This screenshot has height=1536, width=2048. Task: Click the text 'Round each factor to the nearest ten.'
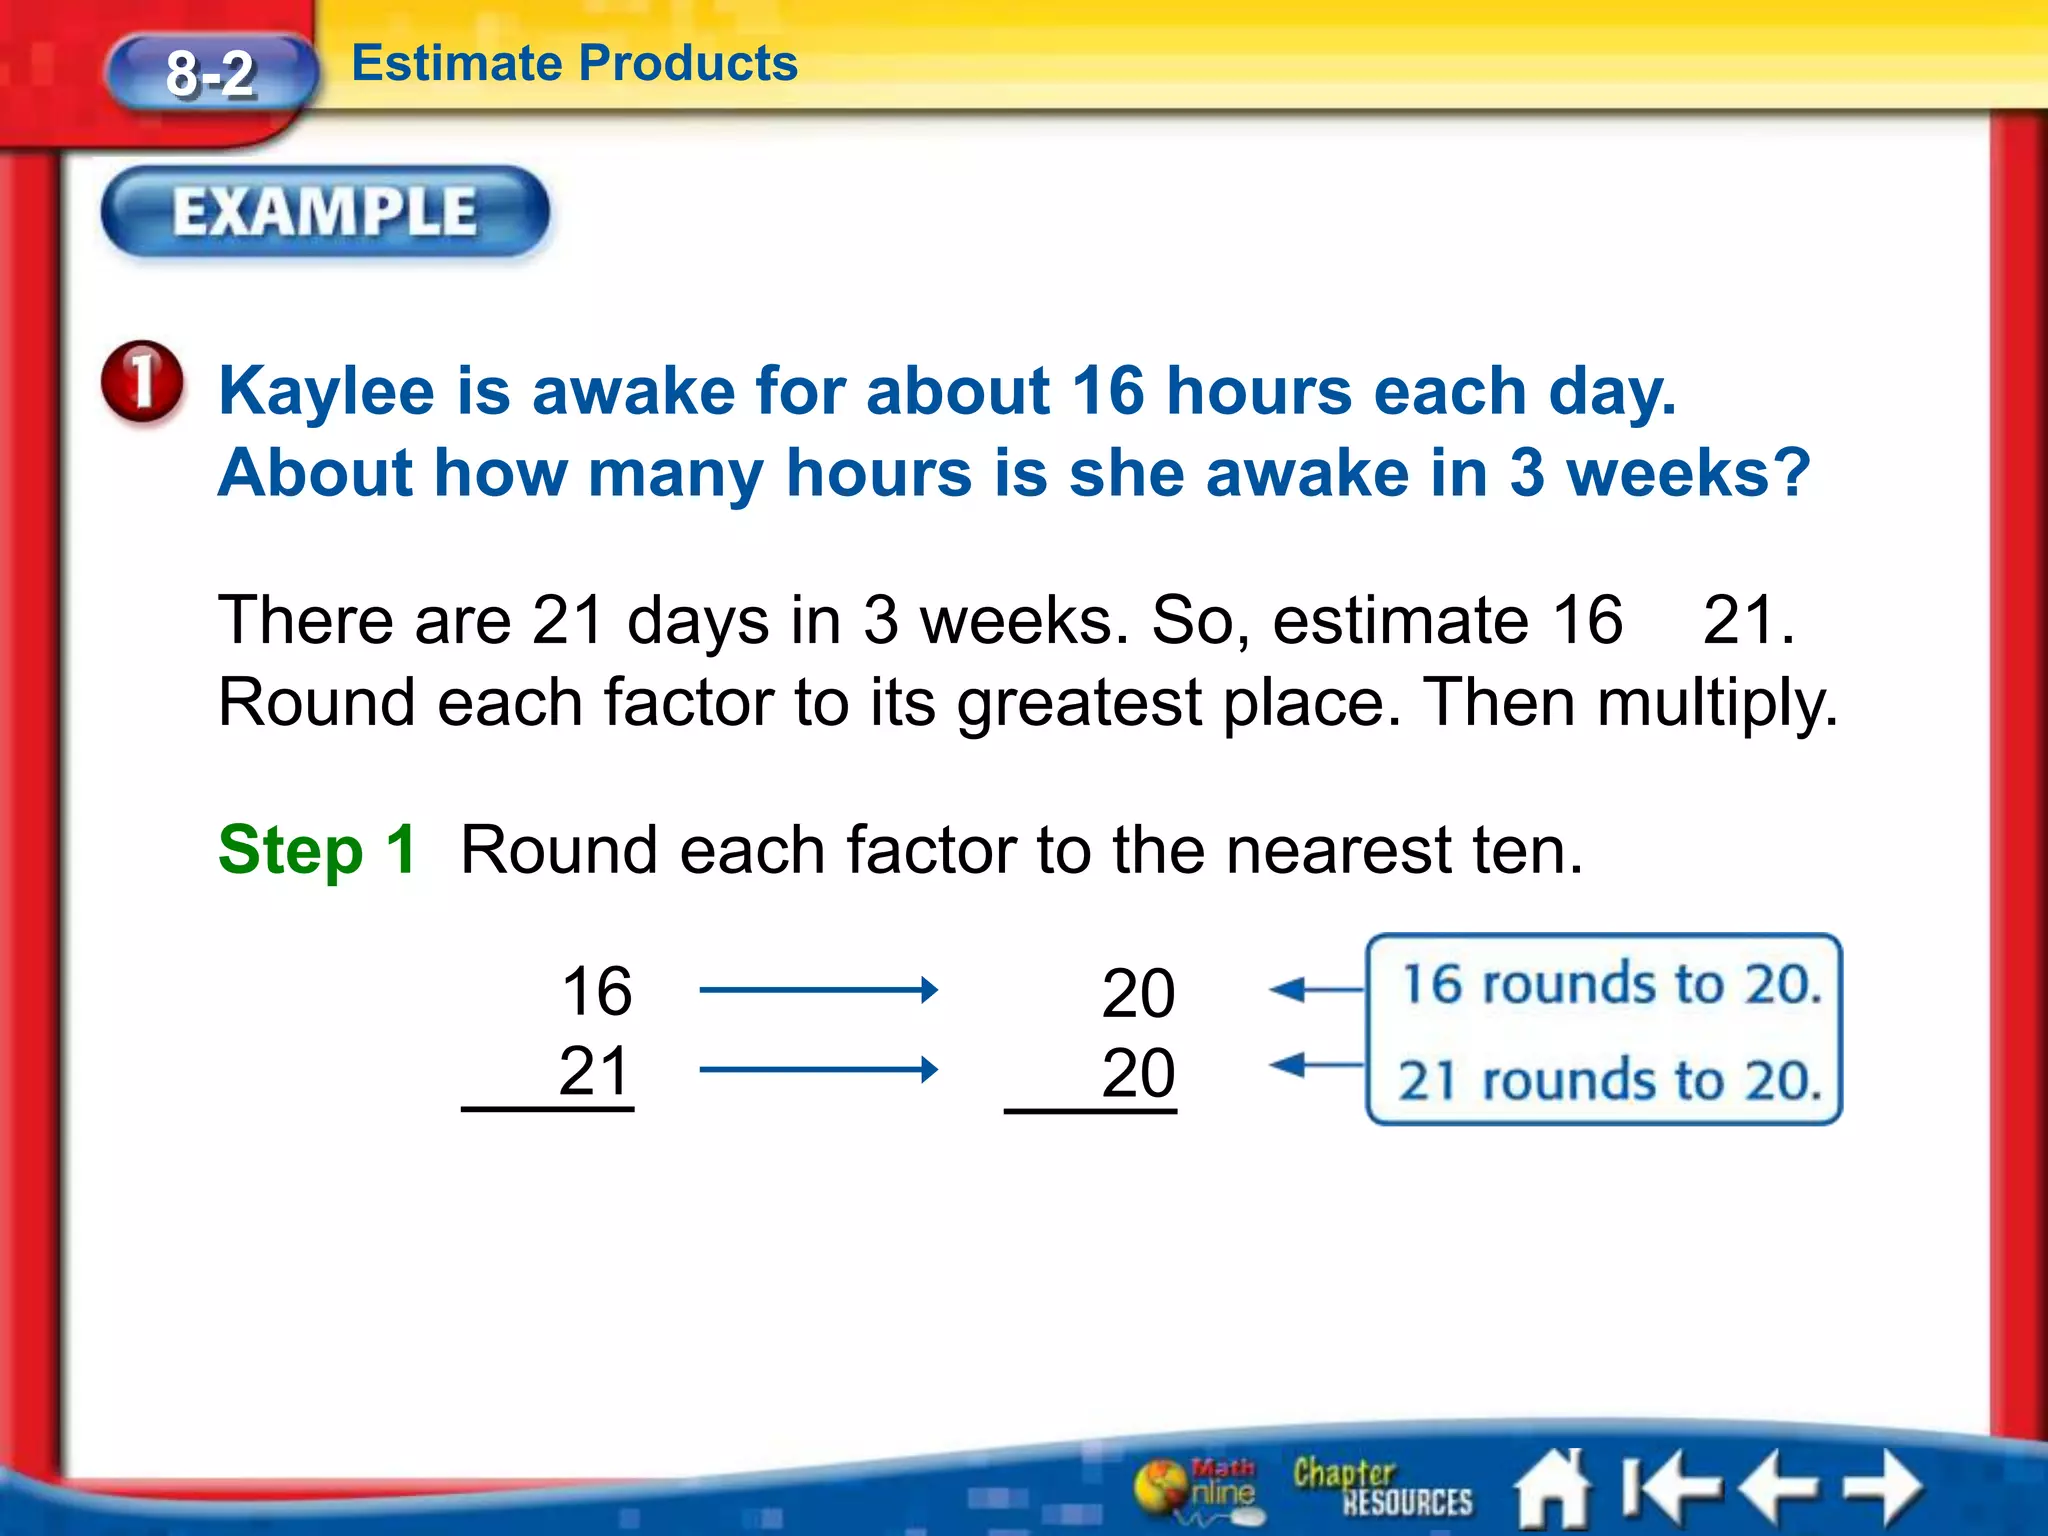point(1022,850)
